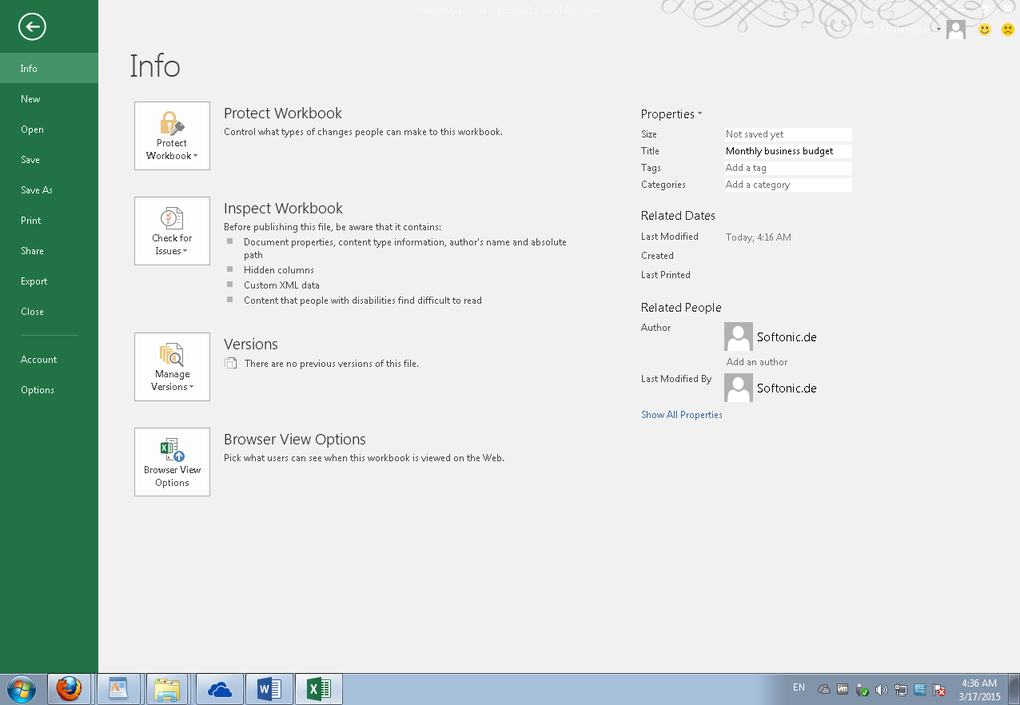Open the Export page in the sidebar
1020x705 pixels.
[x=49, y=281]
